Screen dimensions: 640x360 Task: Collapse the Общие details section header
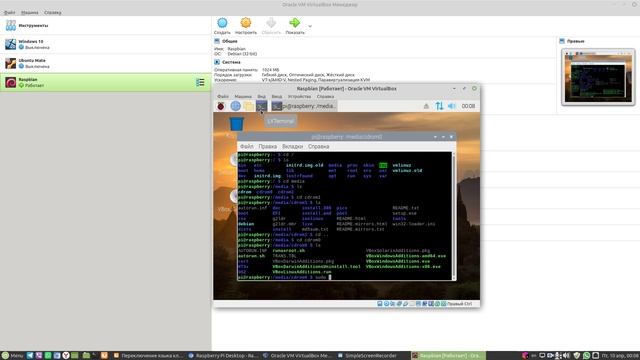[230, 41]
